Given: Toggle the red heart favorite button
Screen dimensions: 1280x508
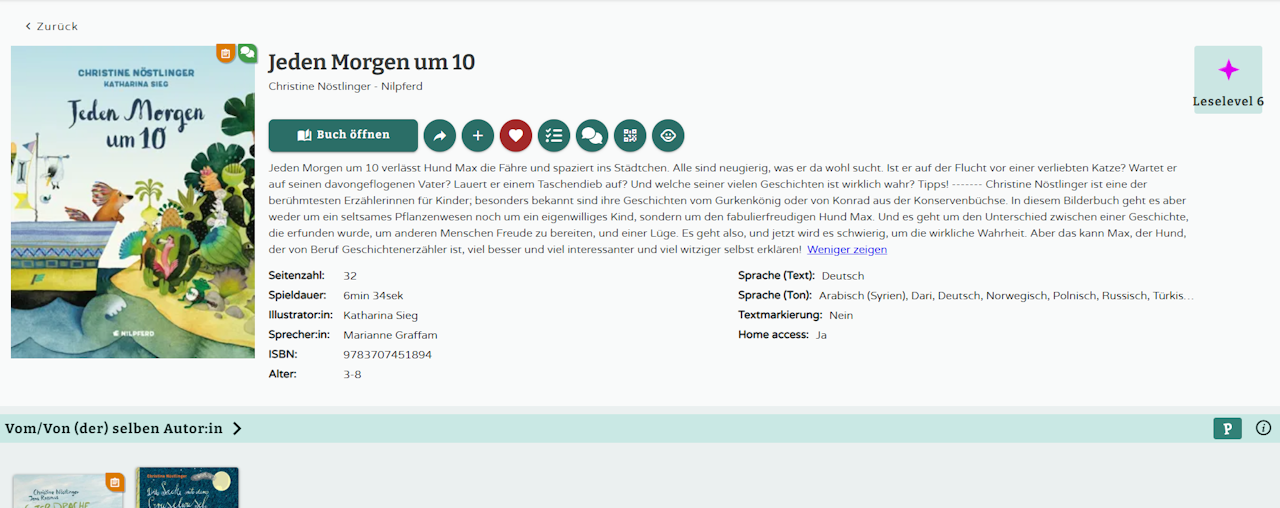Looking at the screenshot, I should [516, 135].
